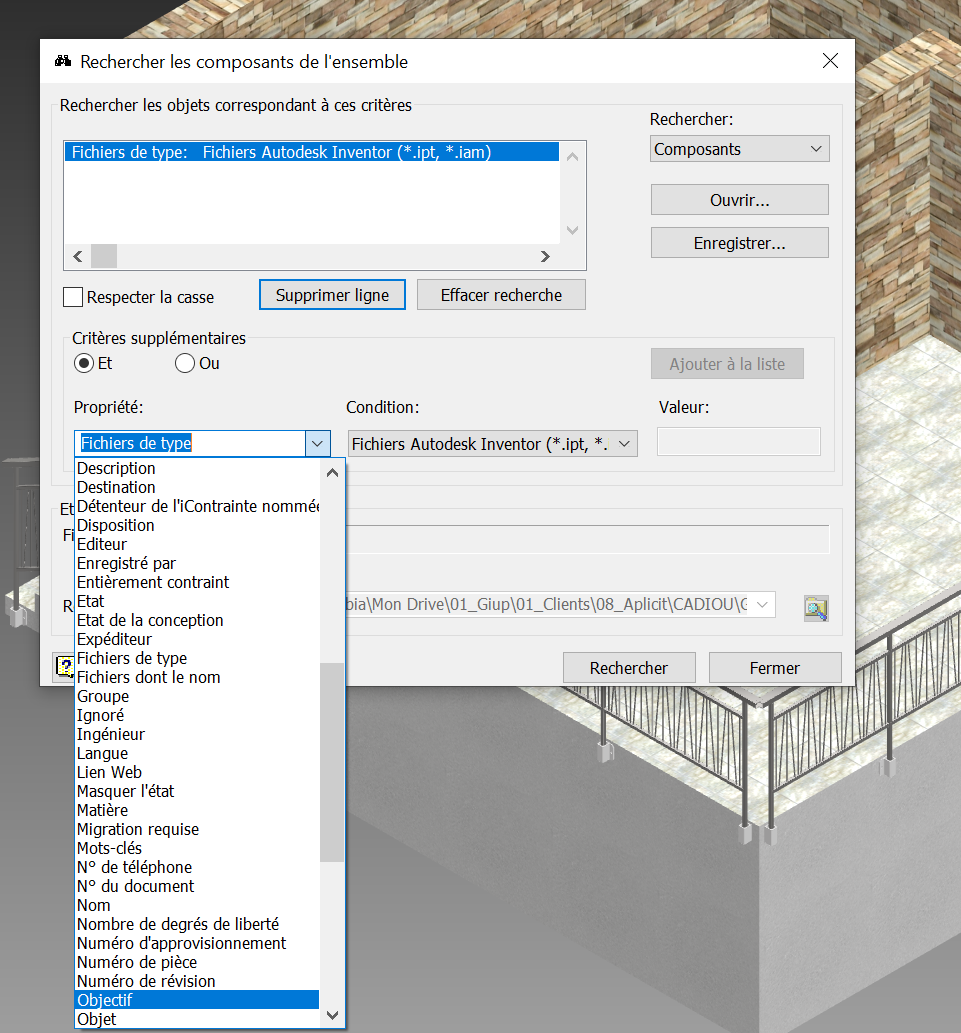
Task: Enable the Respecter la casse checkbox
Action: [x=72, y=297]
